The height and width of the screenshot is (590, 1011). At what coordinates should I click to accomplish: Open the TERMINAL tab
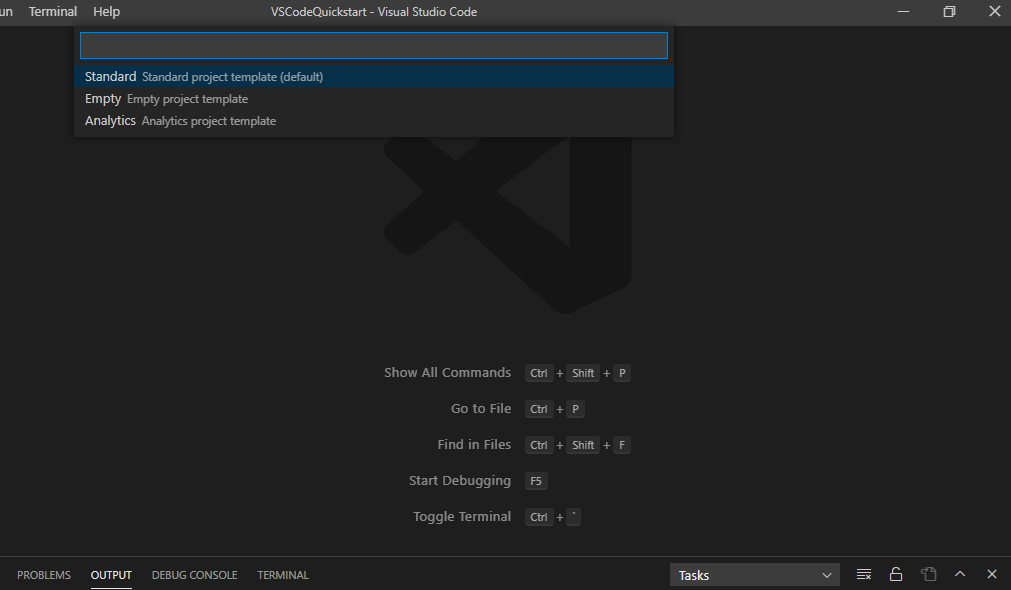(283, 575)
